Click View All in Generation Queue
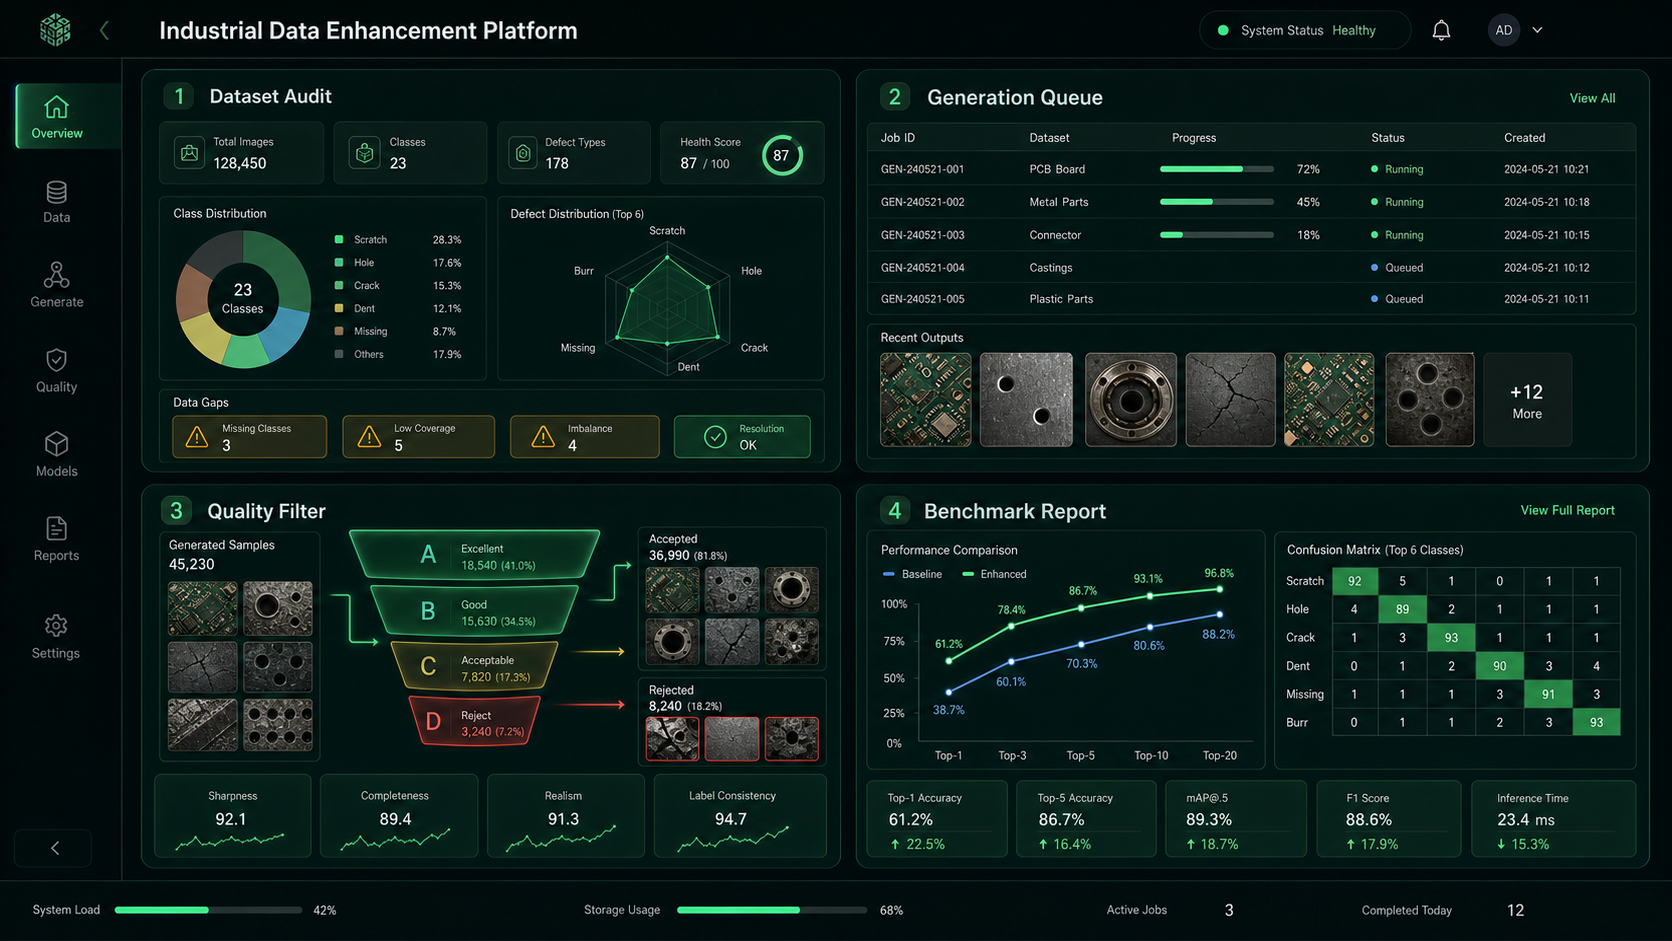The width and height of the screenshot is (1672, 941). click(1592, 98)
